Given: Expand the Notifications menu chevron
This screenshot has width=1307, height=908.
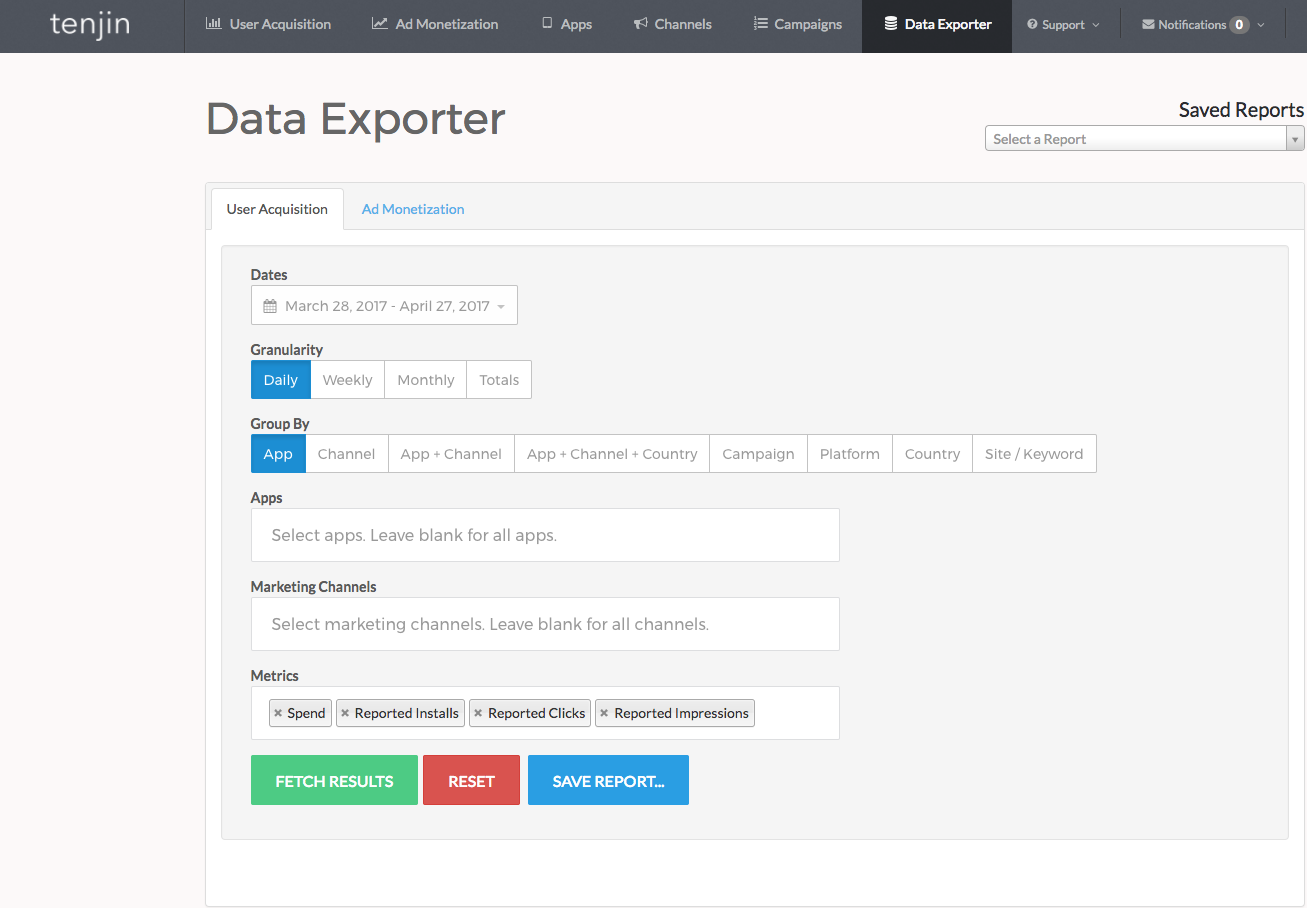Looking at the screenshot, I should (x=1260, y=25).
